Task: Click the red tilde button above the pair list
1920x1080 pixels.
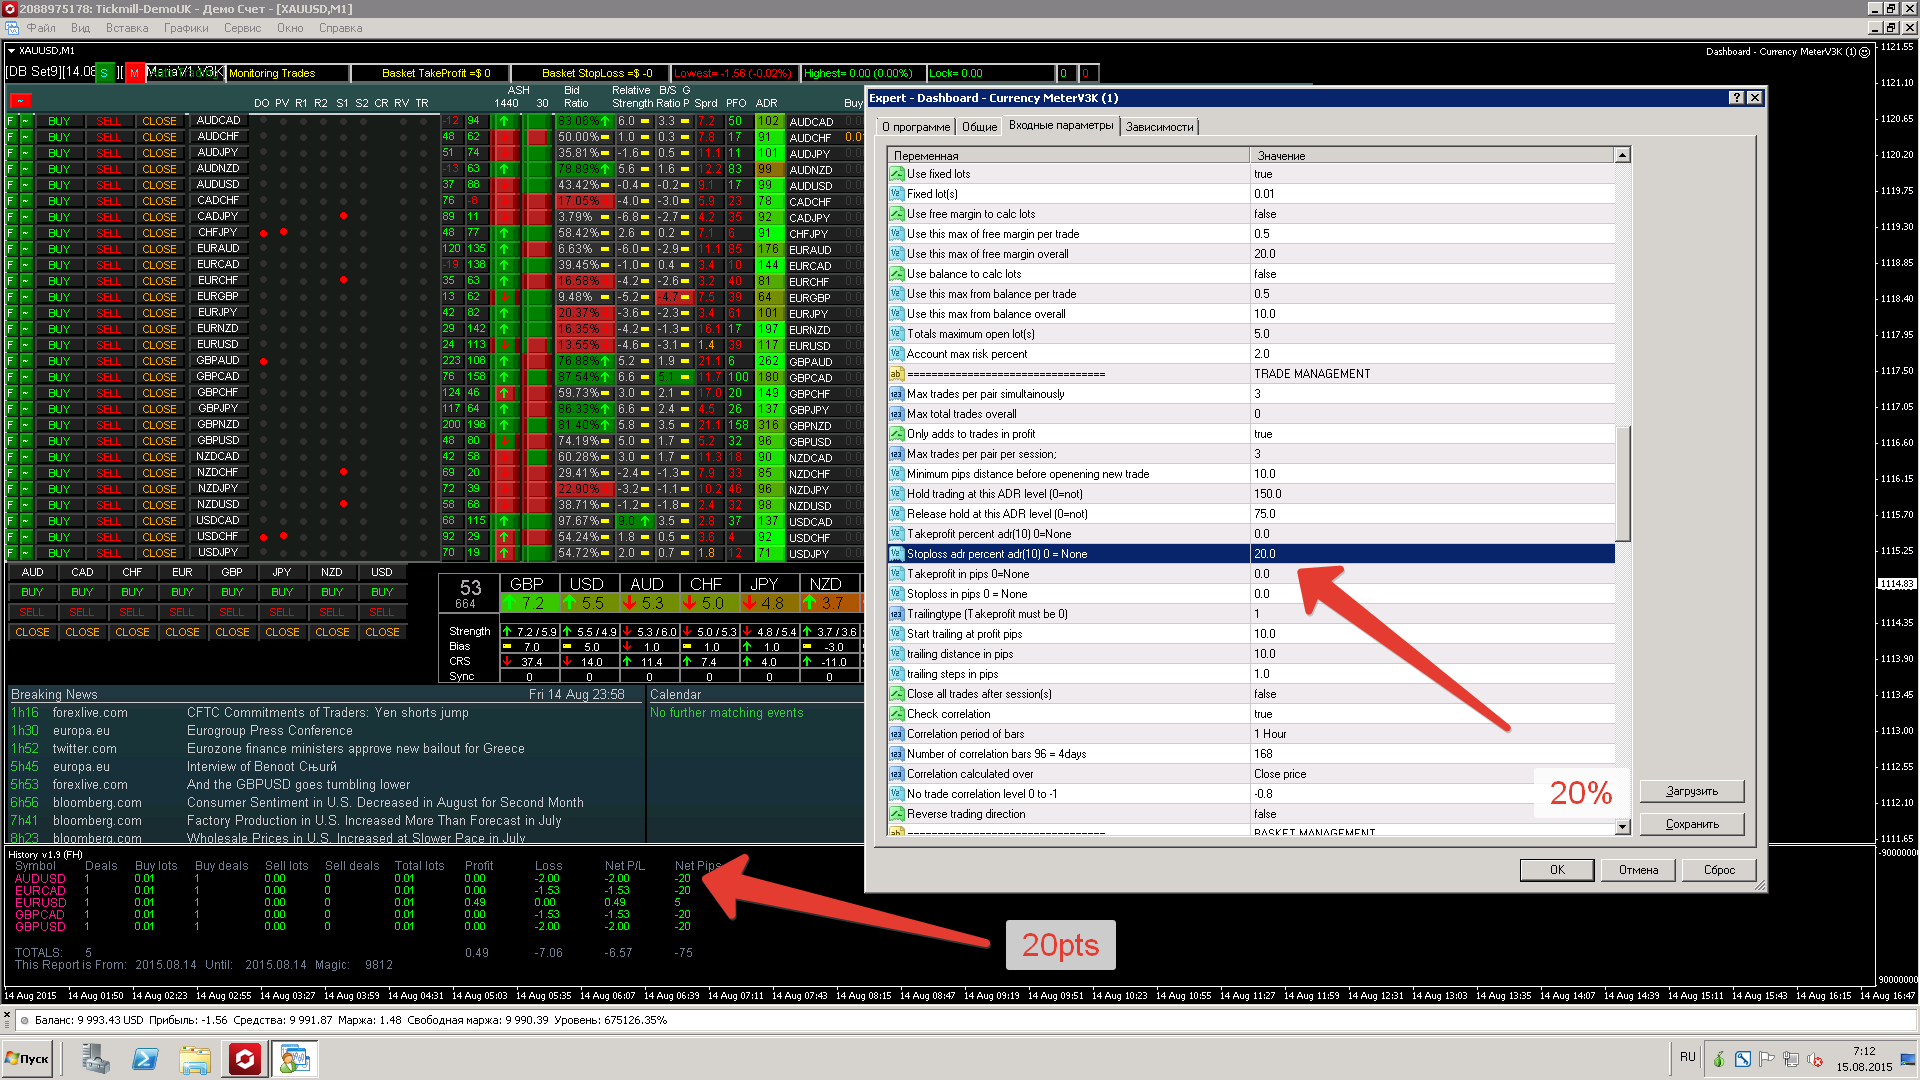Action: tap(20, 100)
